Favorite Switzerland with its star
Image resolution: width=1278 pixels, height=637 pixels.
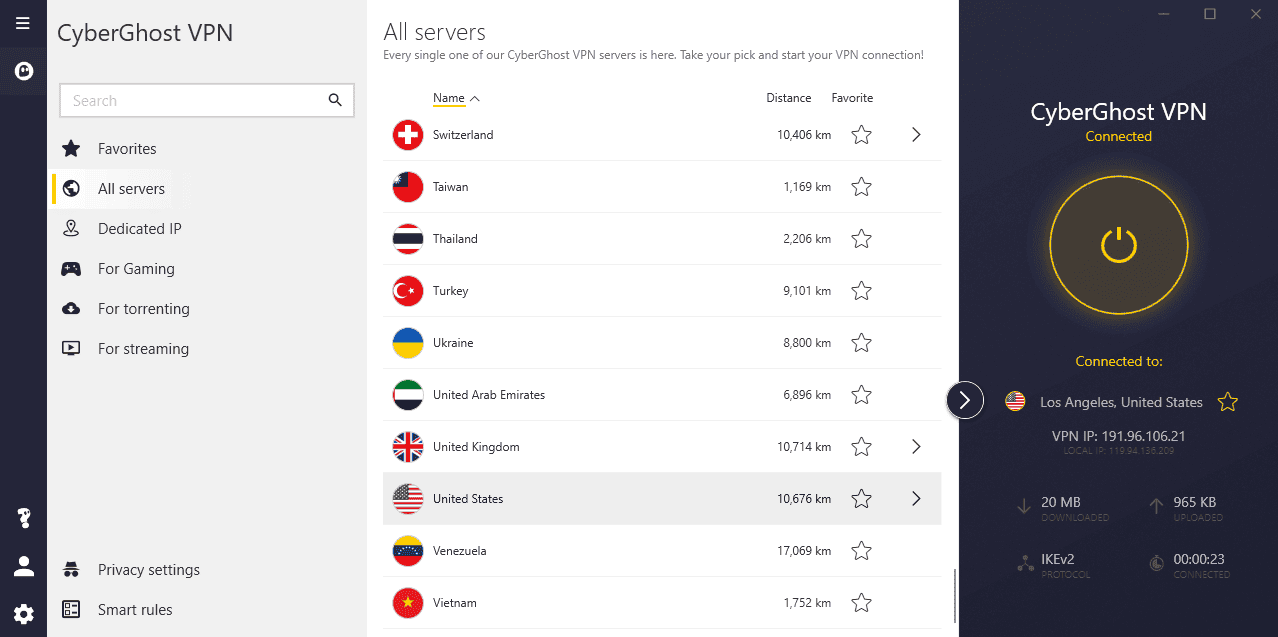861,135
